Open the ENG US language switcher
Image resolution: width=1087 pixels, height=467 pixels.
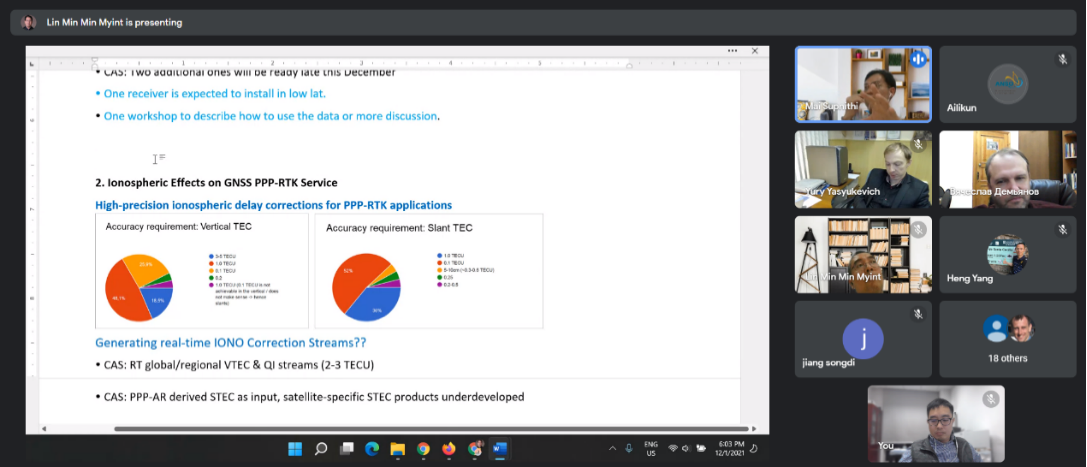pos(651,448)
